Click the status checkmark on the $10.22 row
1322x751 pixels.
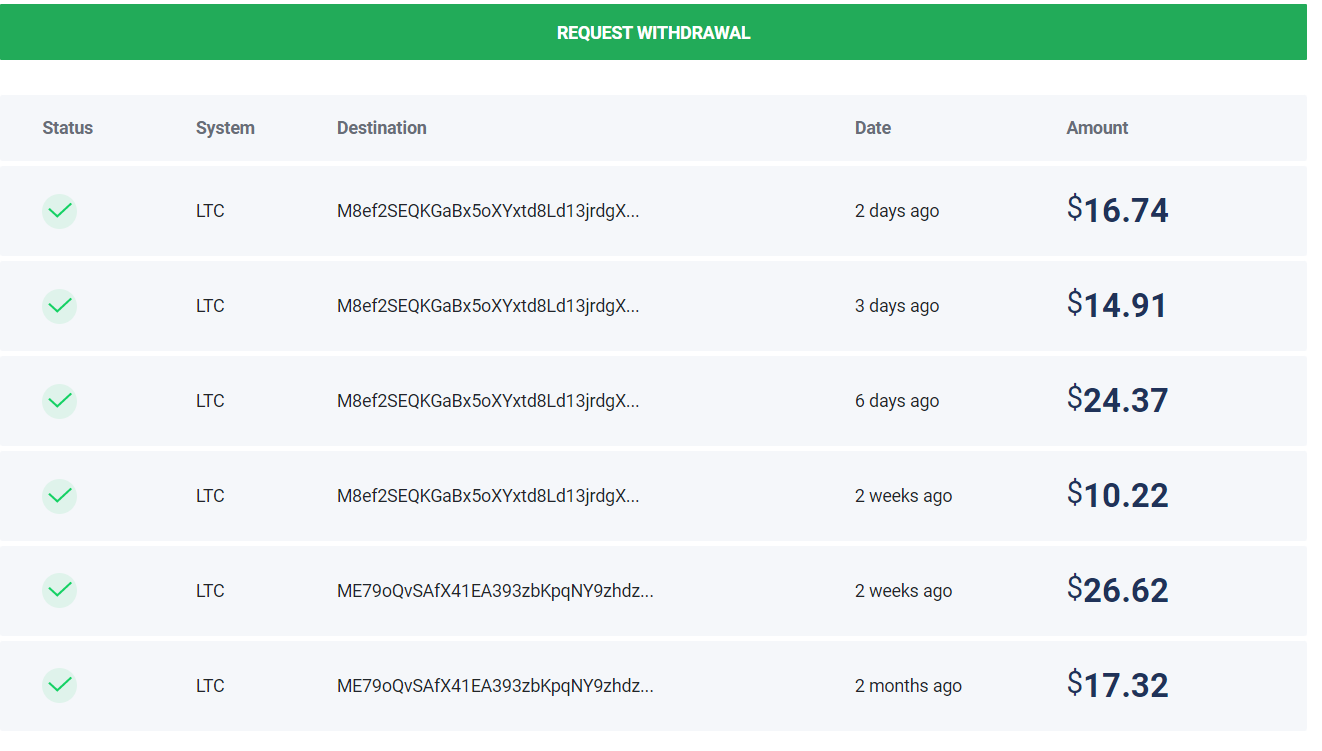[x=60, y=496]
